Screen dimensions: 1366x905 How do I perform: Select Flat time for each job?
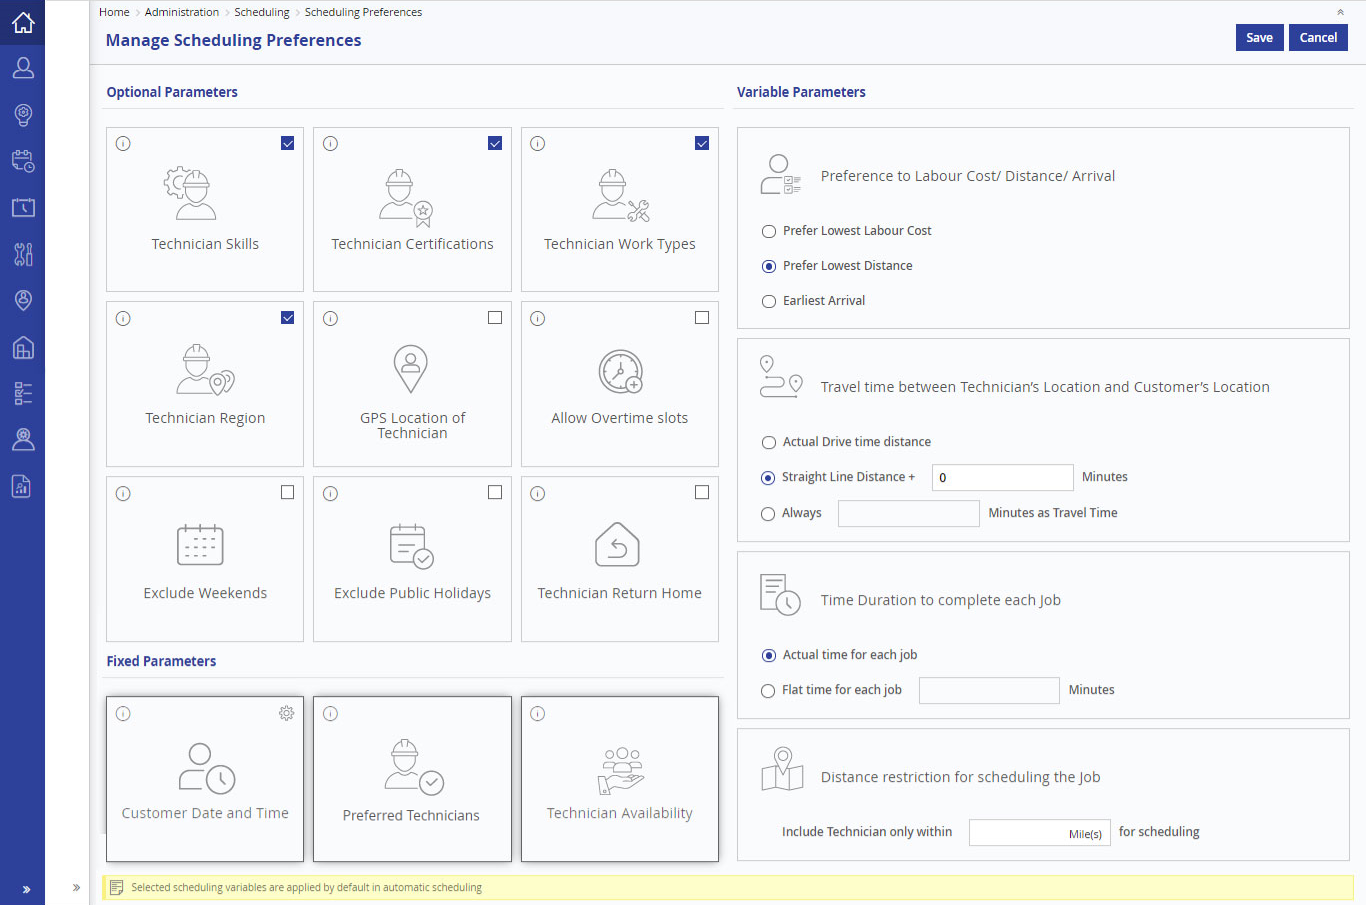coord(768,690)
